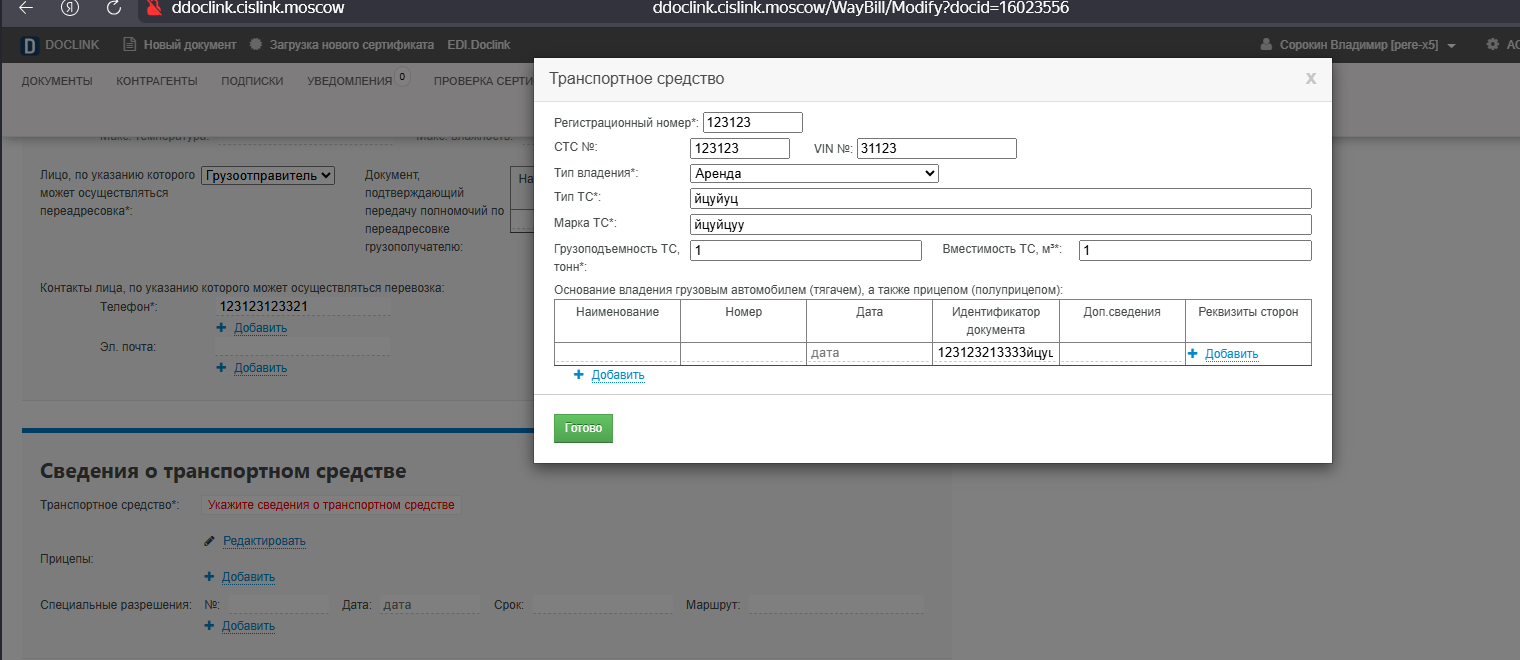This screenshot has width=1520, height=660.
Task: Click the Вместимость ТС input field
Action: click(1195, 250)
